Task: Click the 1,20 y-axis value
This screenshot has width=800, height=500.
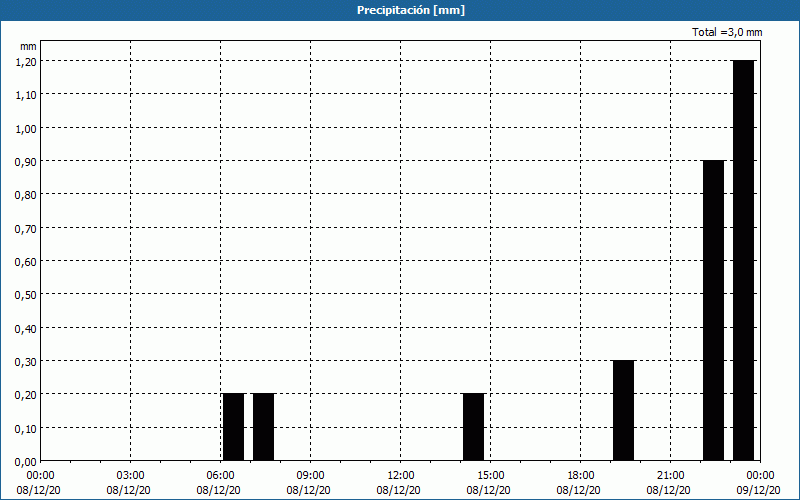Action: click(x=26, y=61)
